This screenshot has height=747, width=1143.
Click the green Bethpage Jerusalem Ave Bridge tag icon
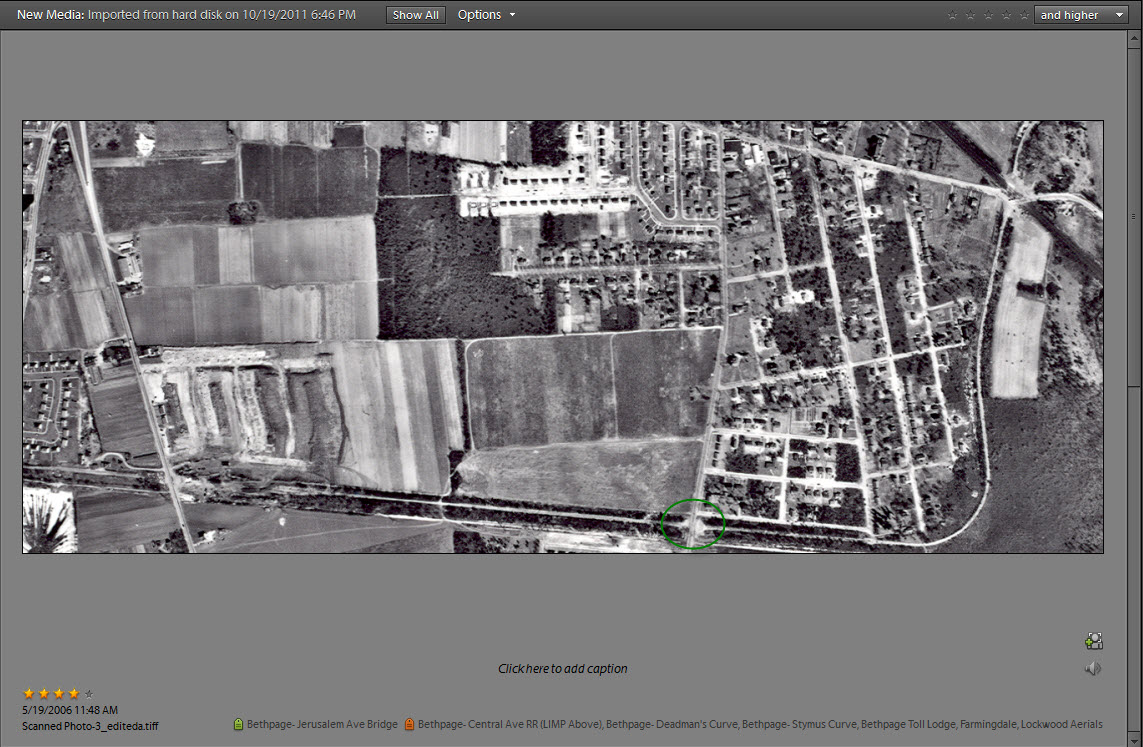(238, 724)
